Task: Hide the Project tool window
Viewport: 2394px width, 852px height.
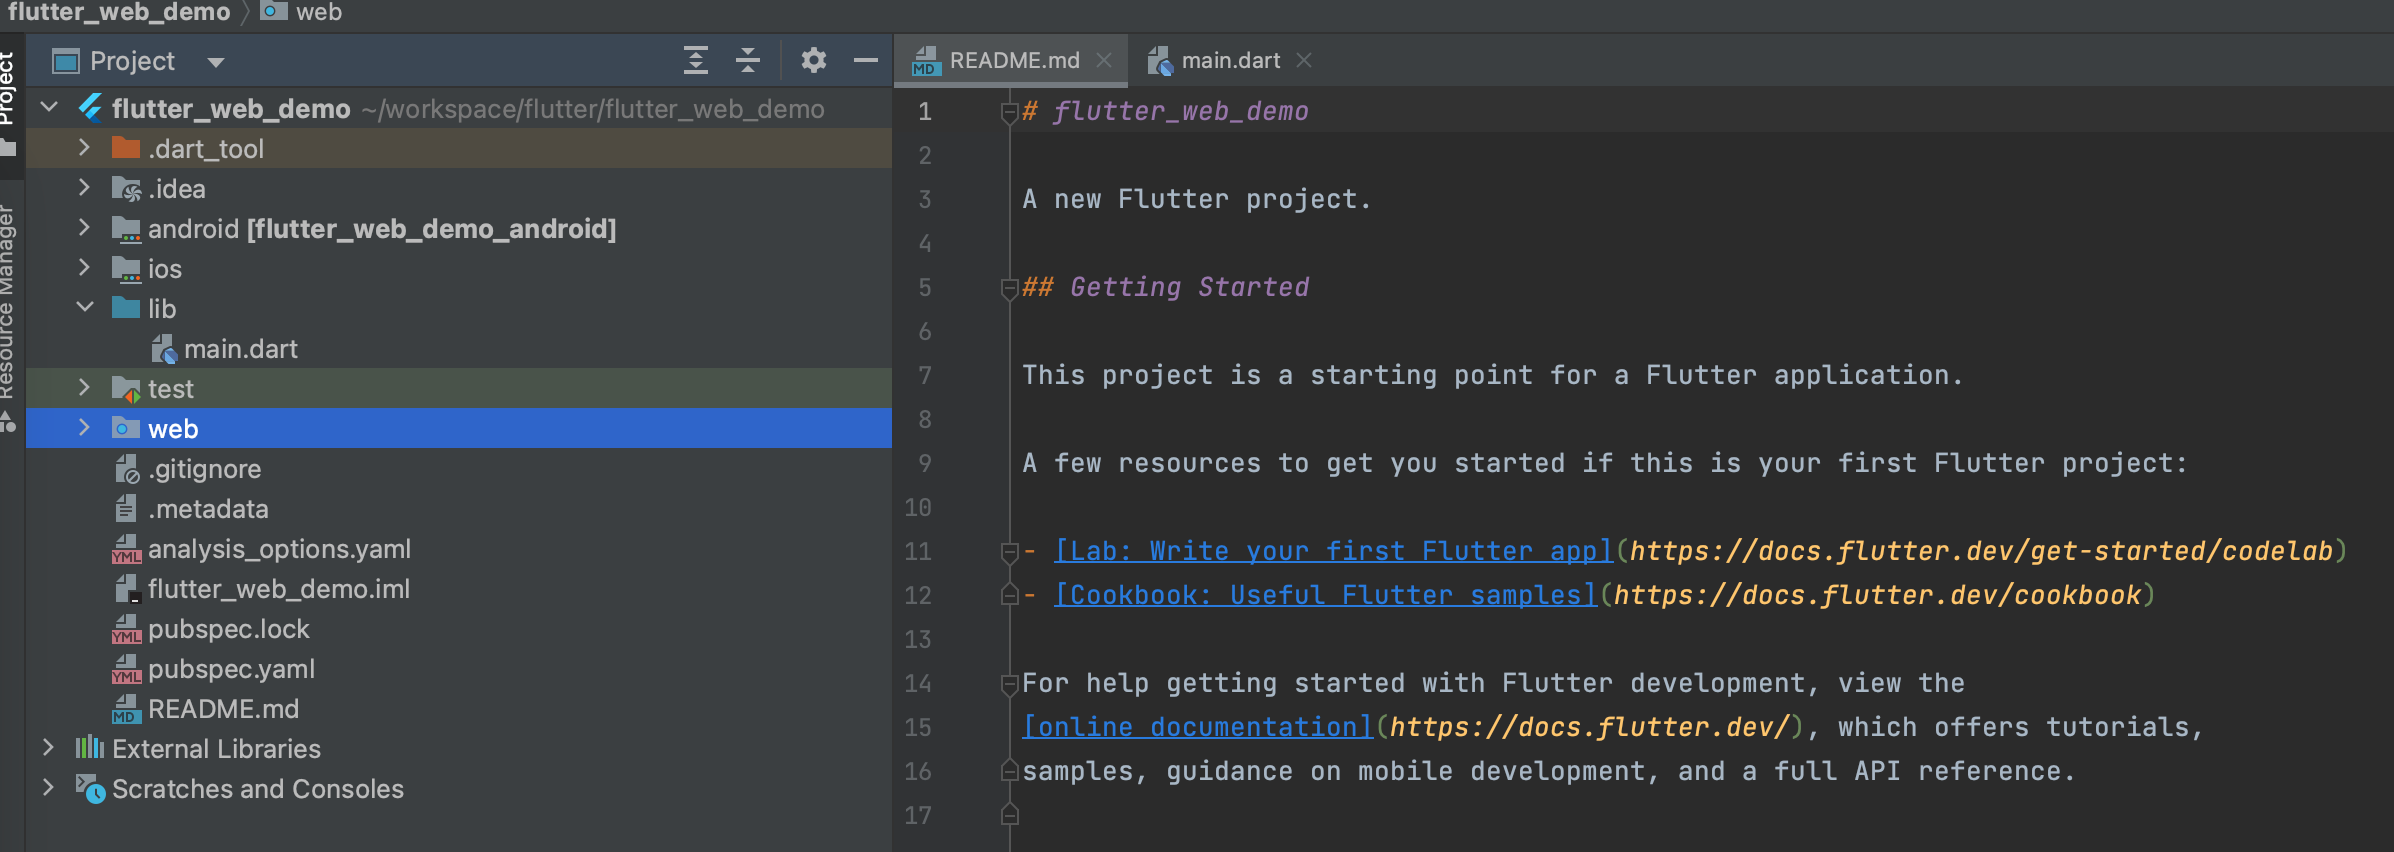Action: (866, 61)
